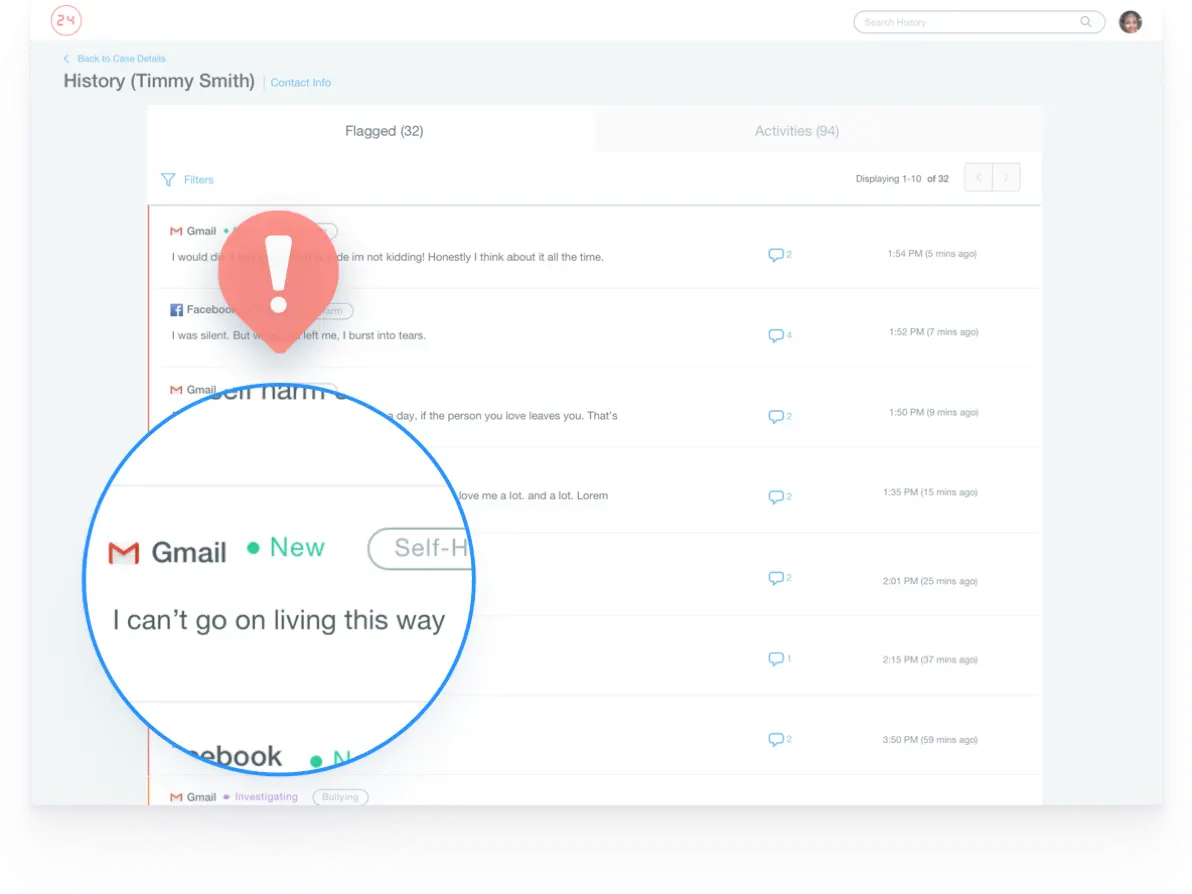Open the Filters funnel icon

167,179
